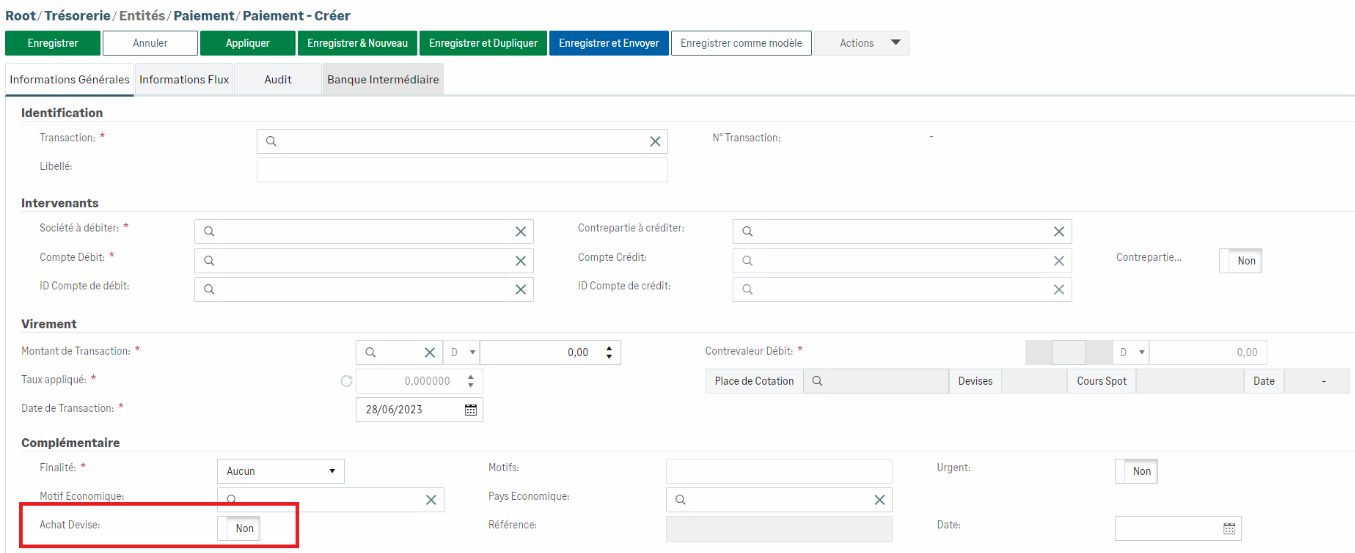This screenshot has width=1355, height=553.
Task: Click search icon in Contrepartie à créditer
Action: 748,232
